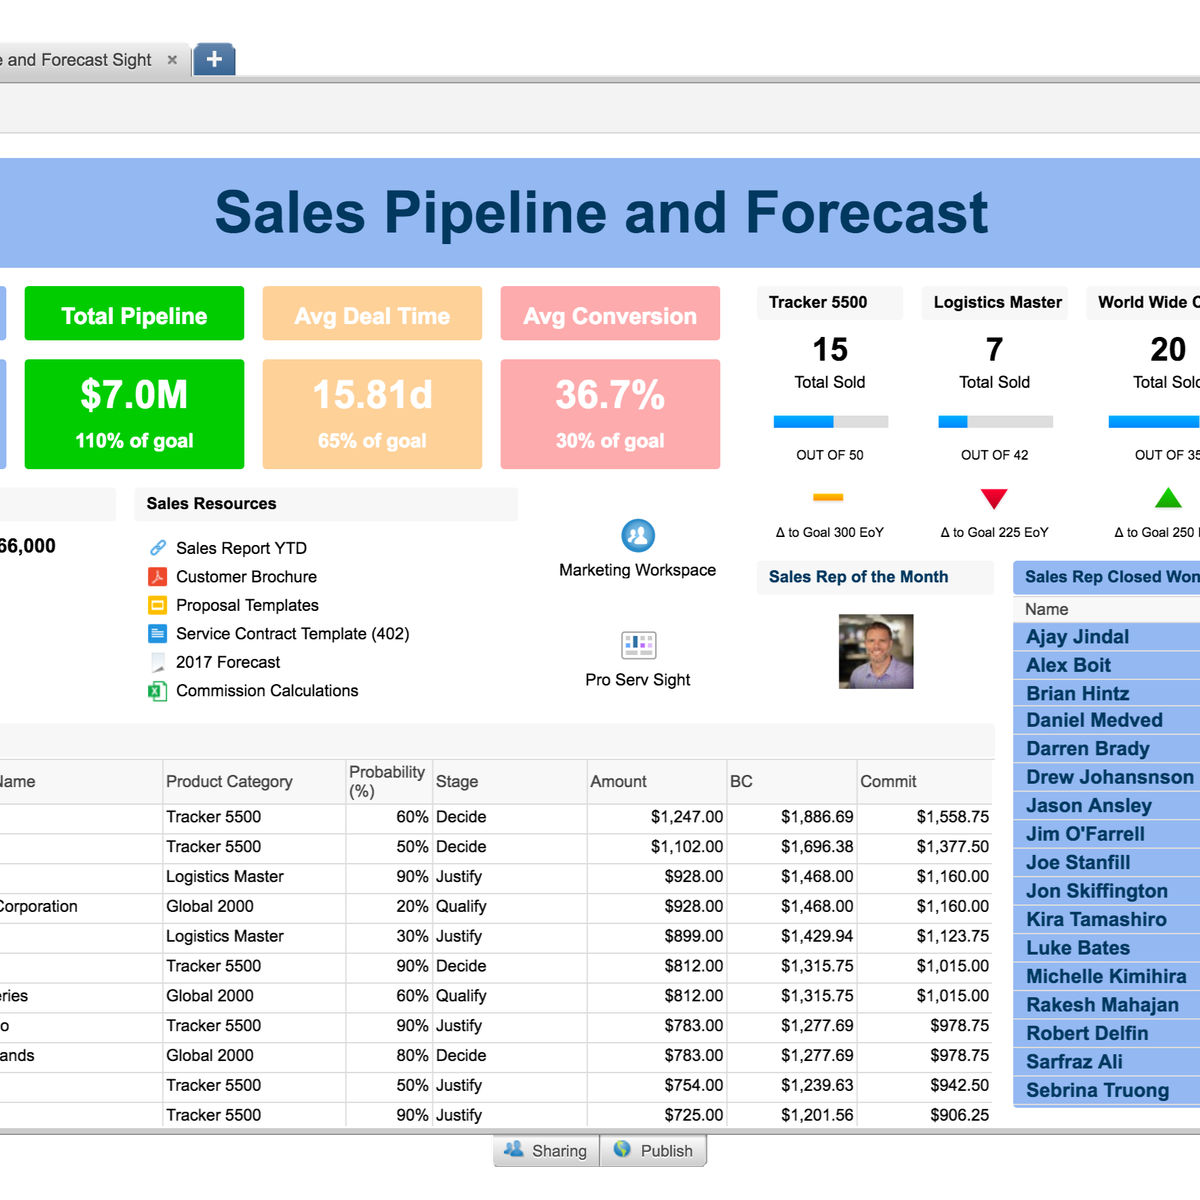Click the Proposal Templates icon

pyautogui.click(x=157, y=605)
